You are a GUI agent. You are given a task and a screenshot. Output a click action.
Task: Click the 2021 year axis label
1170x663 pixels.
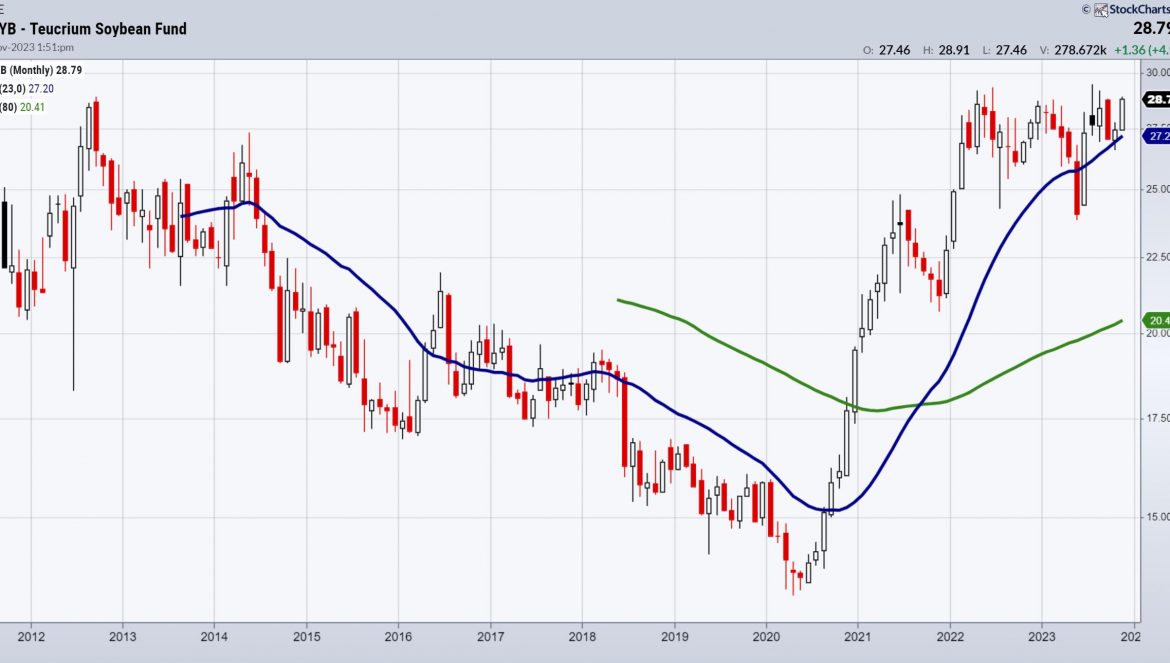point(858,637)
